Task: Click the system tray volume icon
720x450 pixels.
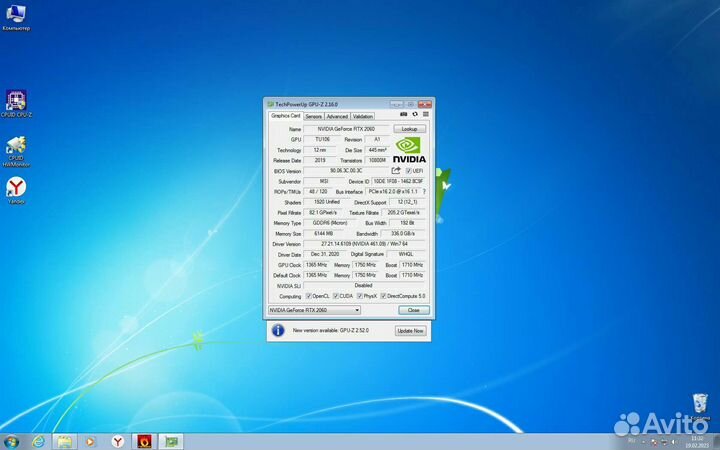Action: [x=674, y=442]
